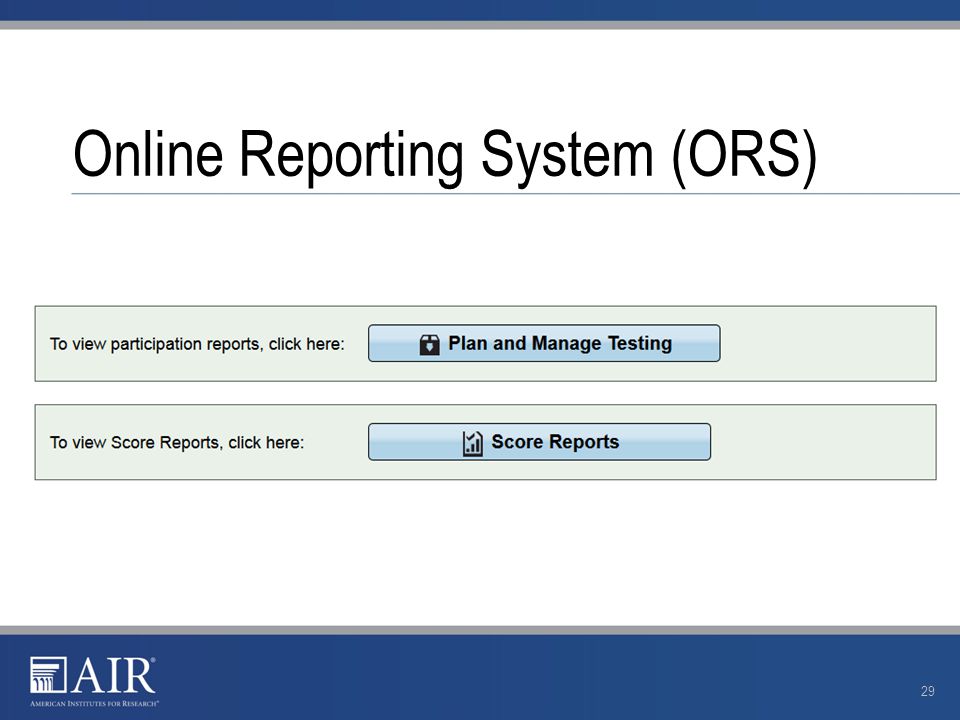Click the text 'To view participation reports, click here:'
960x720 pixels.
point(197,344)
